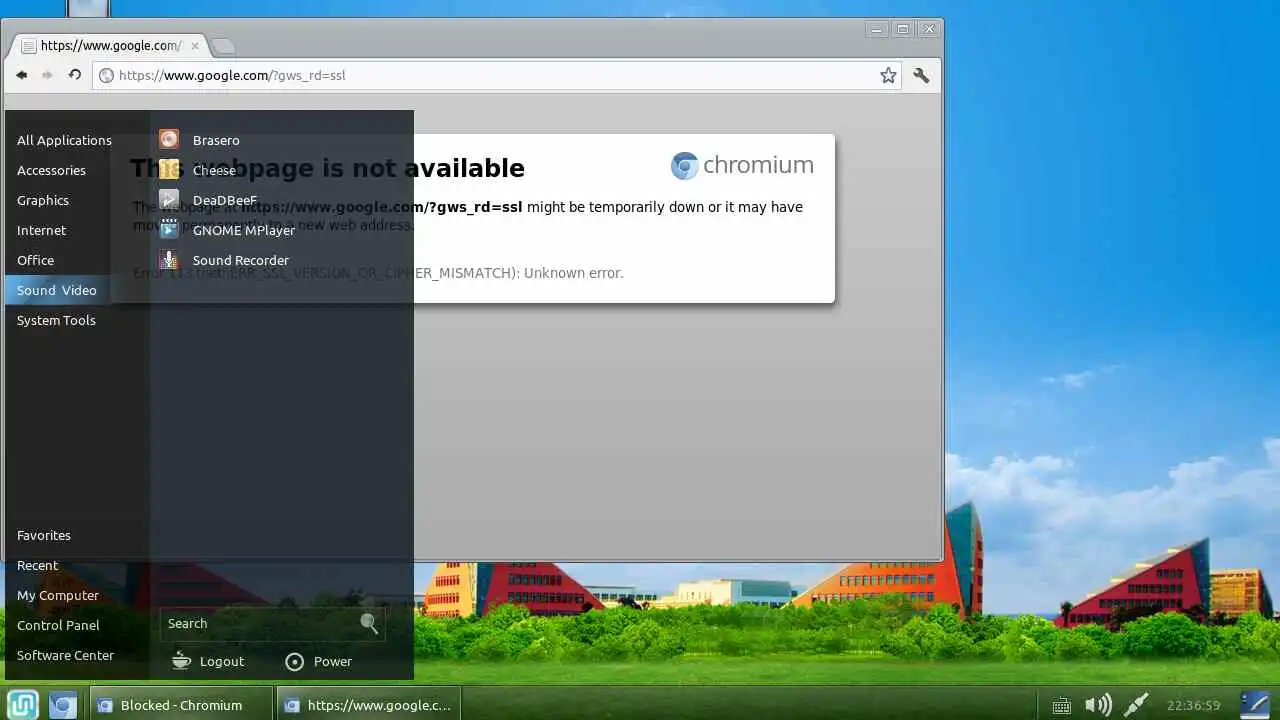The height and width of the screenshot is (720, 1280).
Task: Open the Accessories category
Action: click(x=51, y=170)
